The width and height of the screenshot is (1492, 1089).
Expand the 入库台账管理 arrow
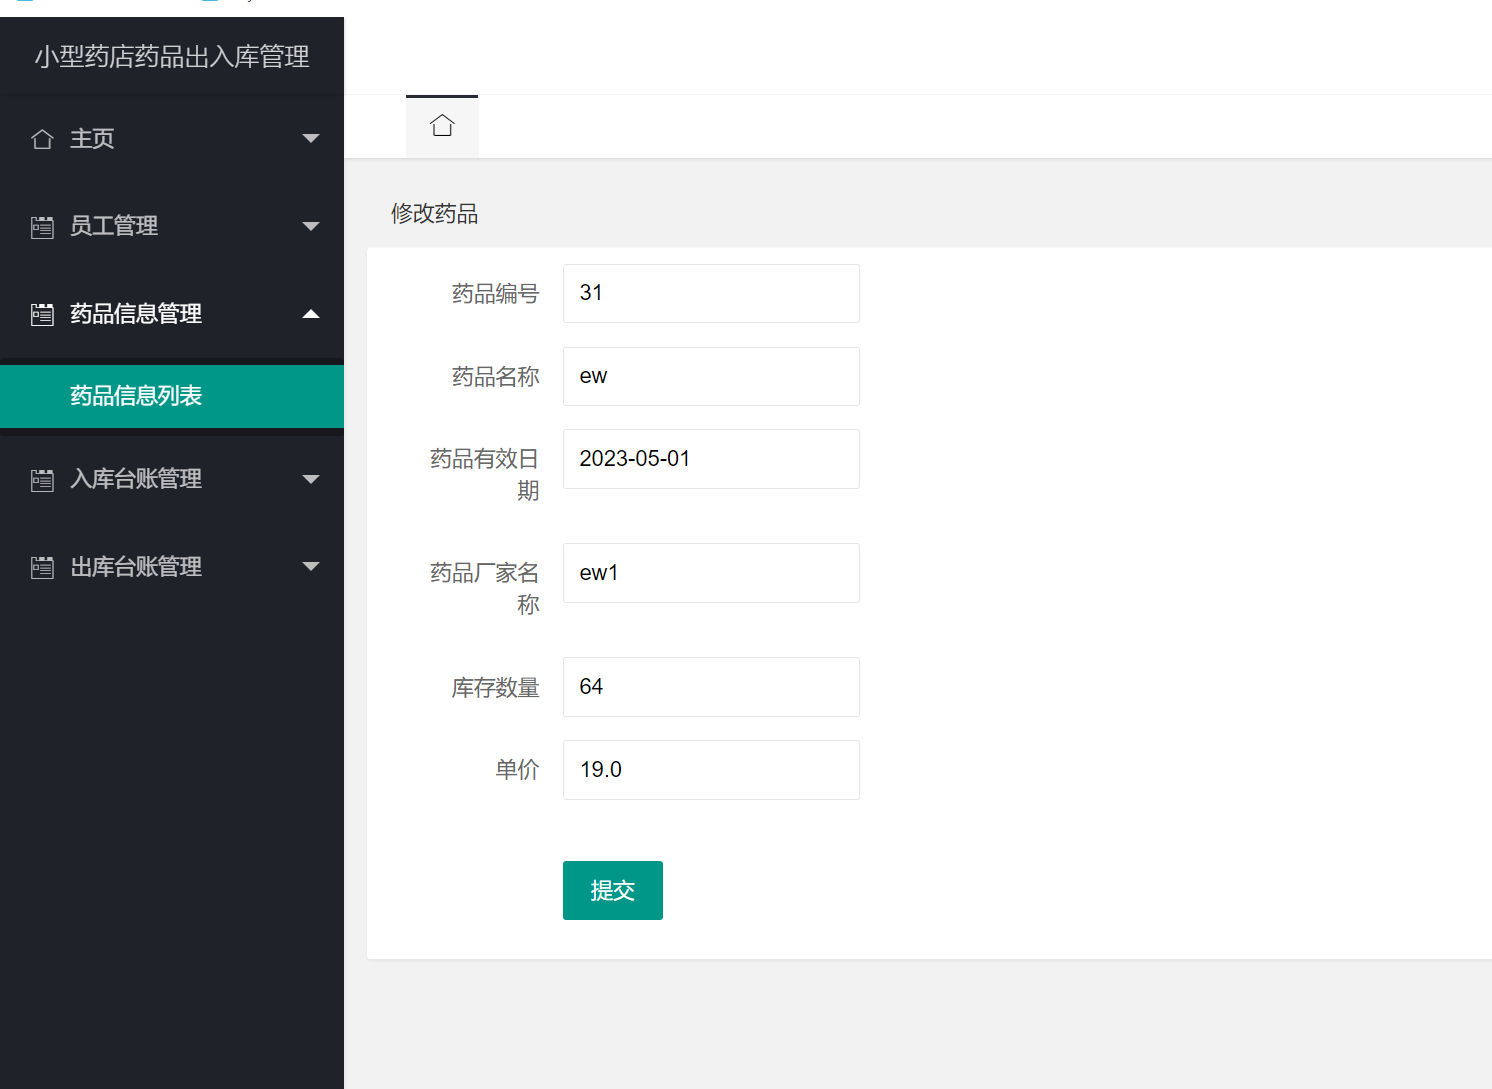point(311,479)
